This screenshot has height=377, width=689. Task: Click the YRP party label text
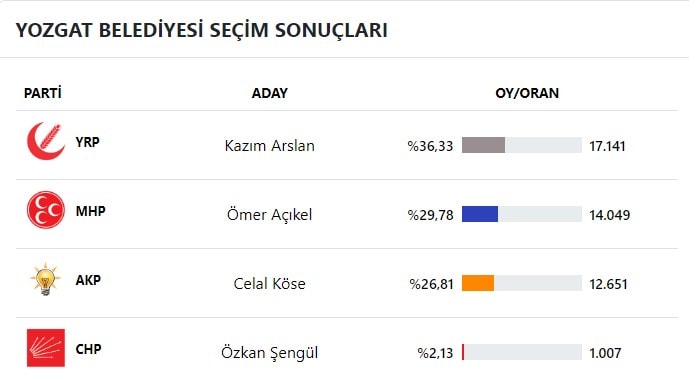coord(87,142)
